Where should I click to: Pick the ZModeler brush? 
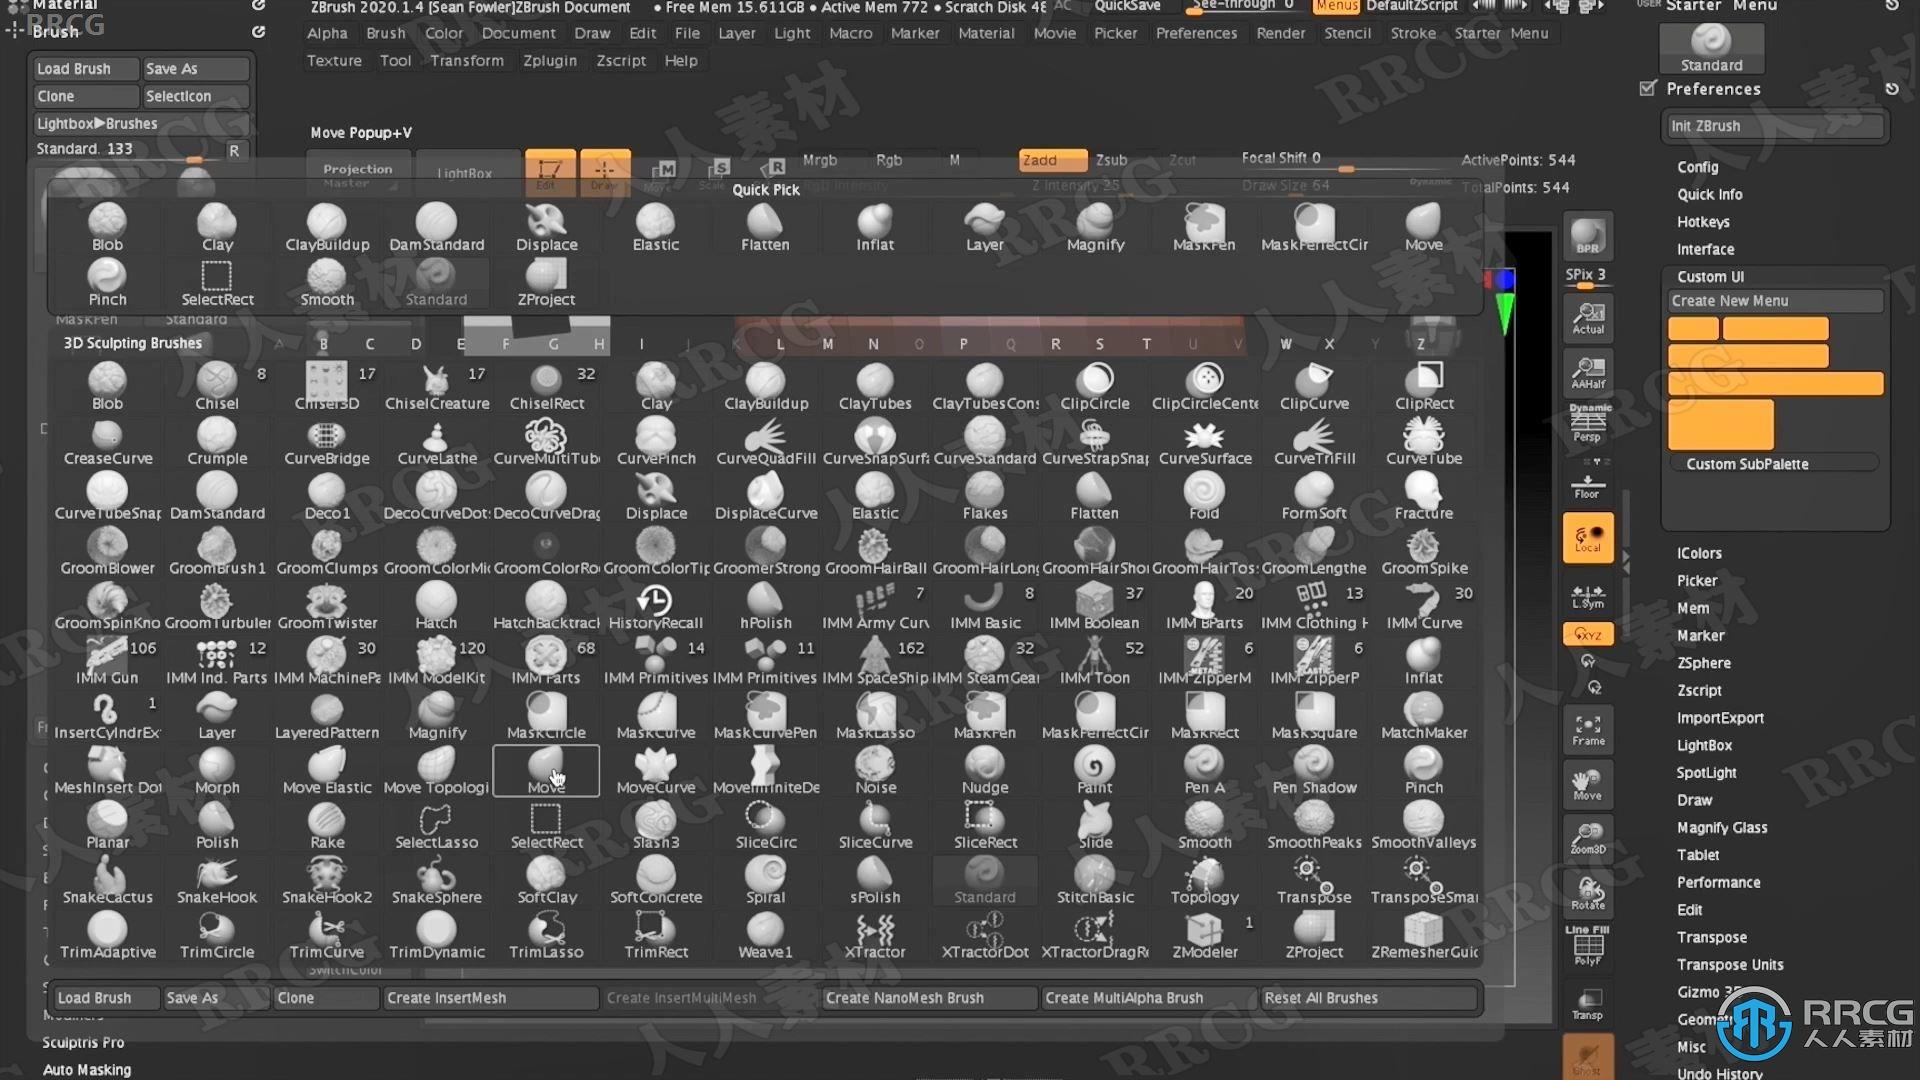pos(1205,936)
